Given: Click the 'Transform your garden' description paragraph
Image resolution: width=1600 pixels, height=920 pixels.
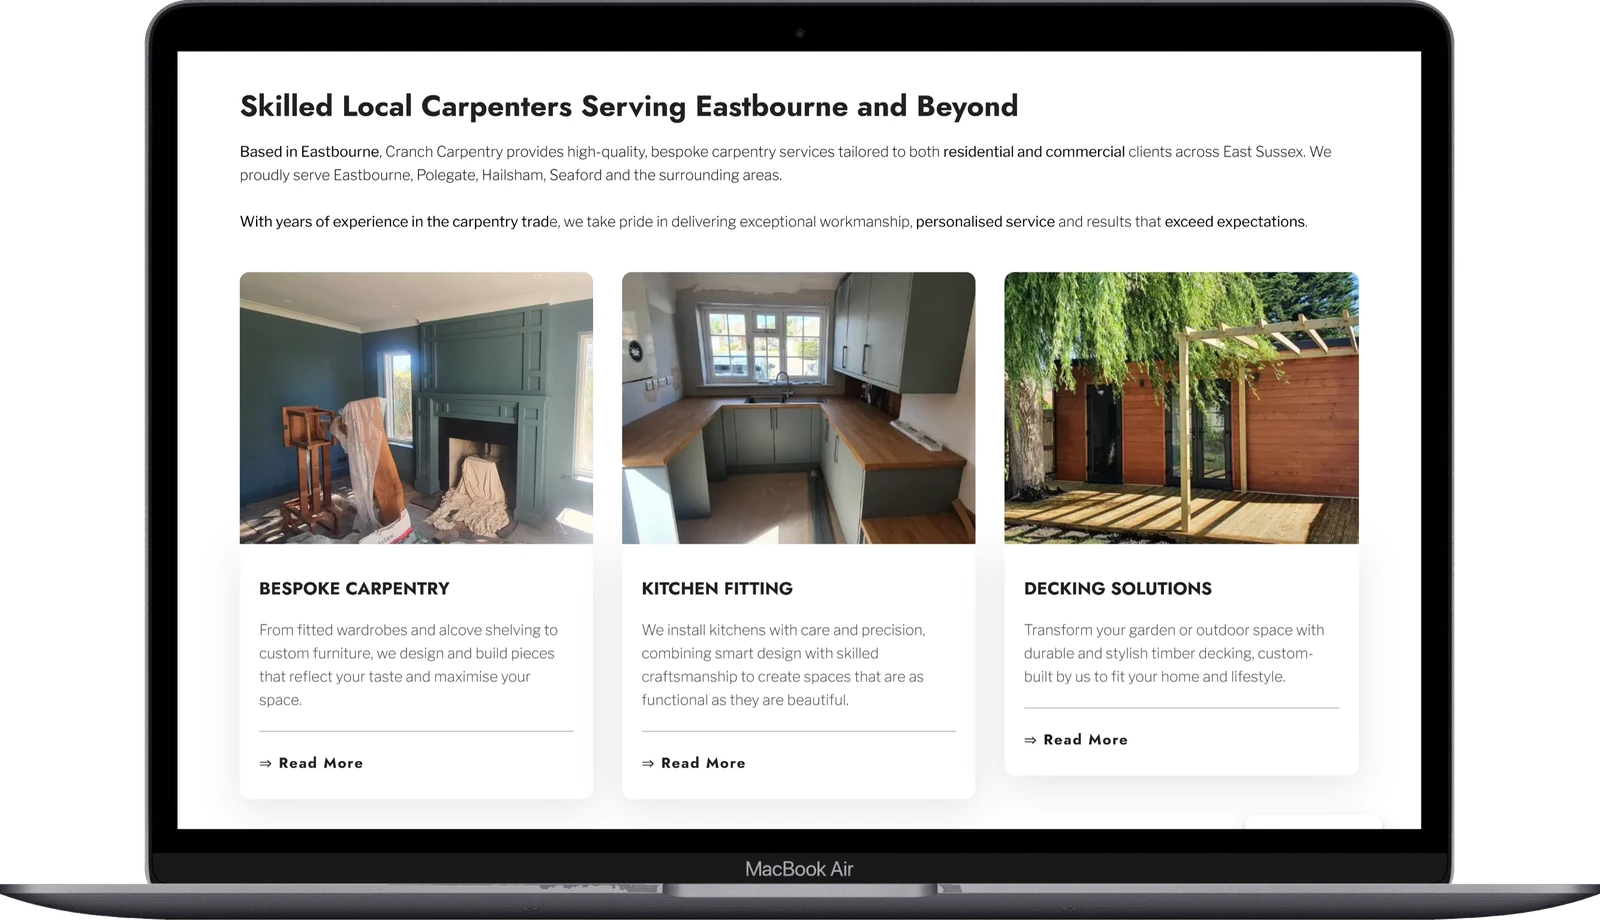Looking at the screenshot, I should click(1174, 653).
